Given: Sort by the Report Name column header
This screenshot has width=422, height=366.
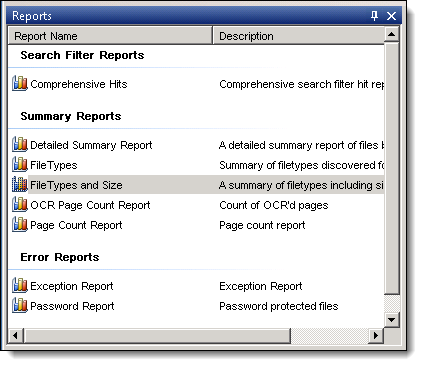Looking at the screenshot, I should [x=110, y=36].
